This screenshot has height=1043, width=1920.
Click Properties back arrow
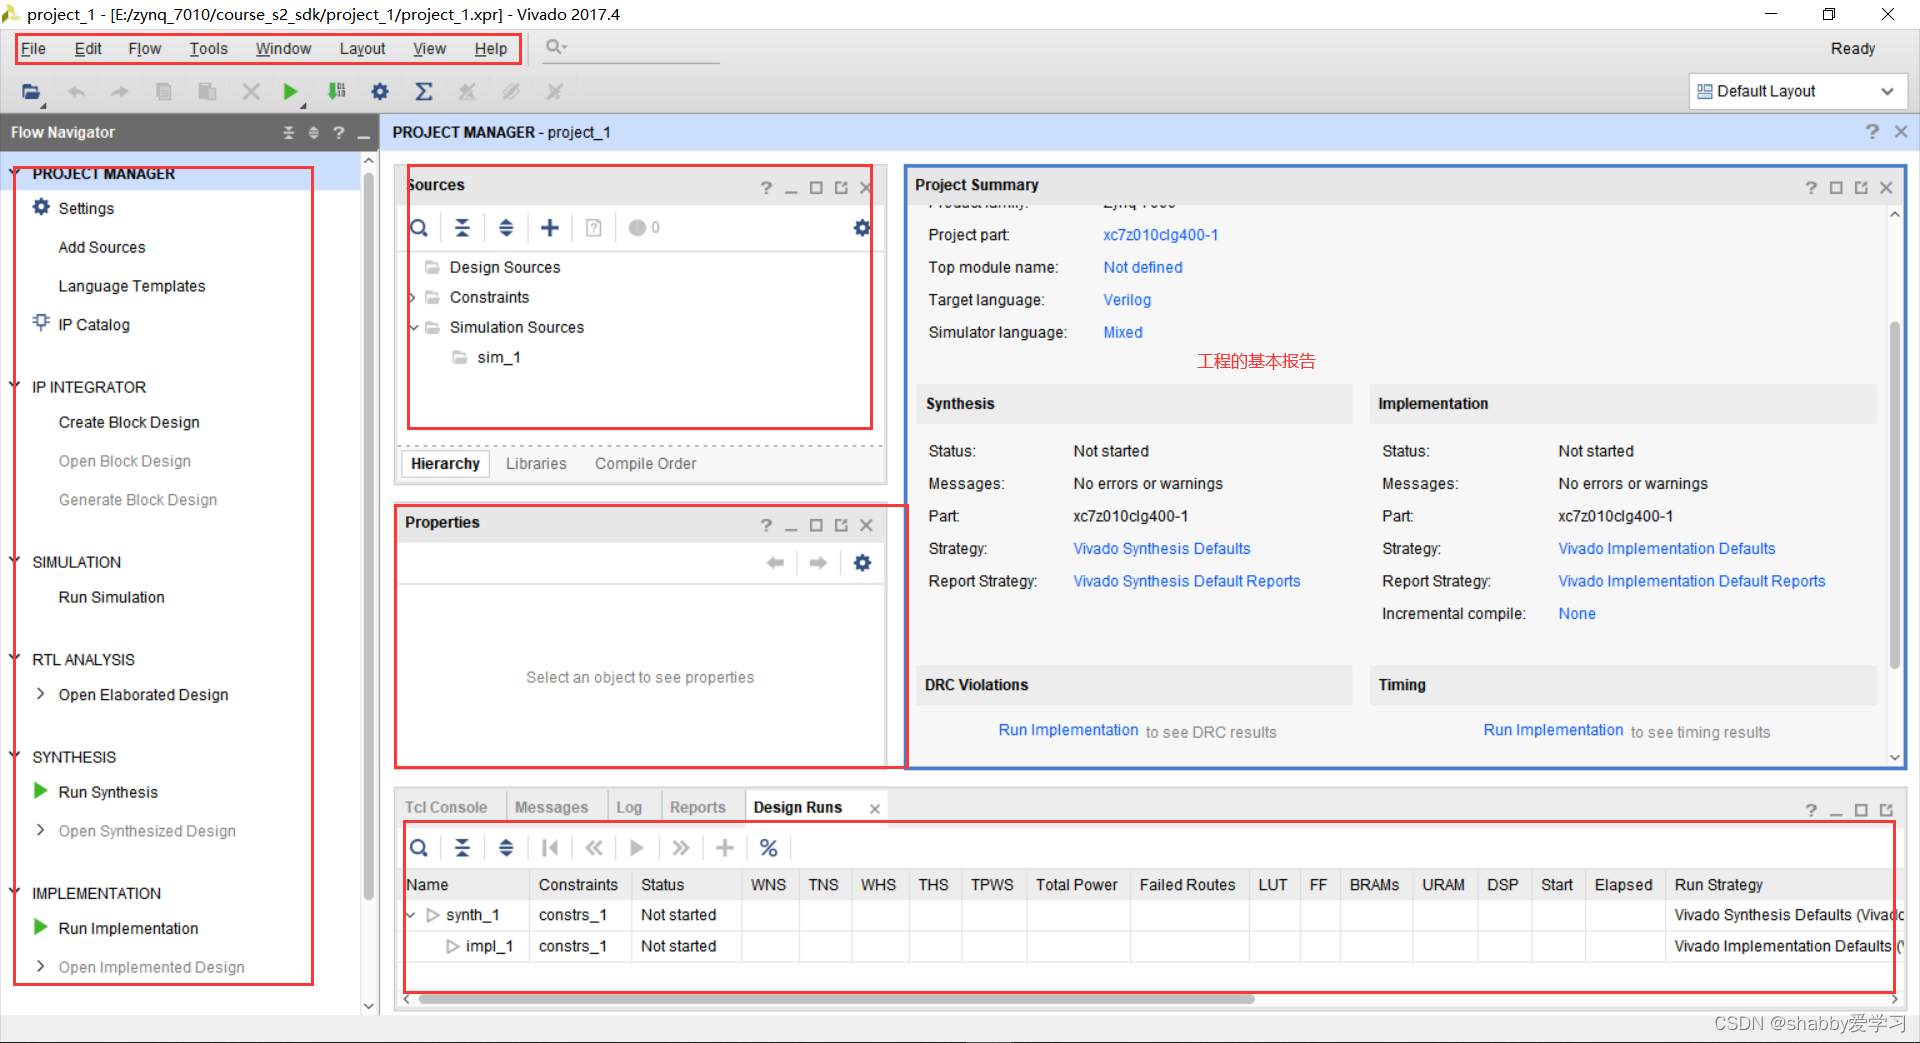tap(775, 563)
